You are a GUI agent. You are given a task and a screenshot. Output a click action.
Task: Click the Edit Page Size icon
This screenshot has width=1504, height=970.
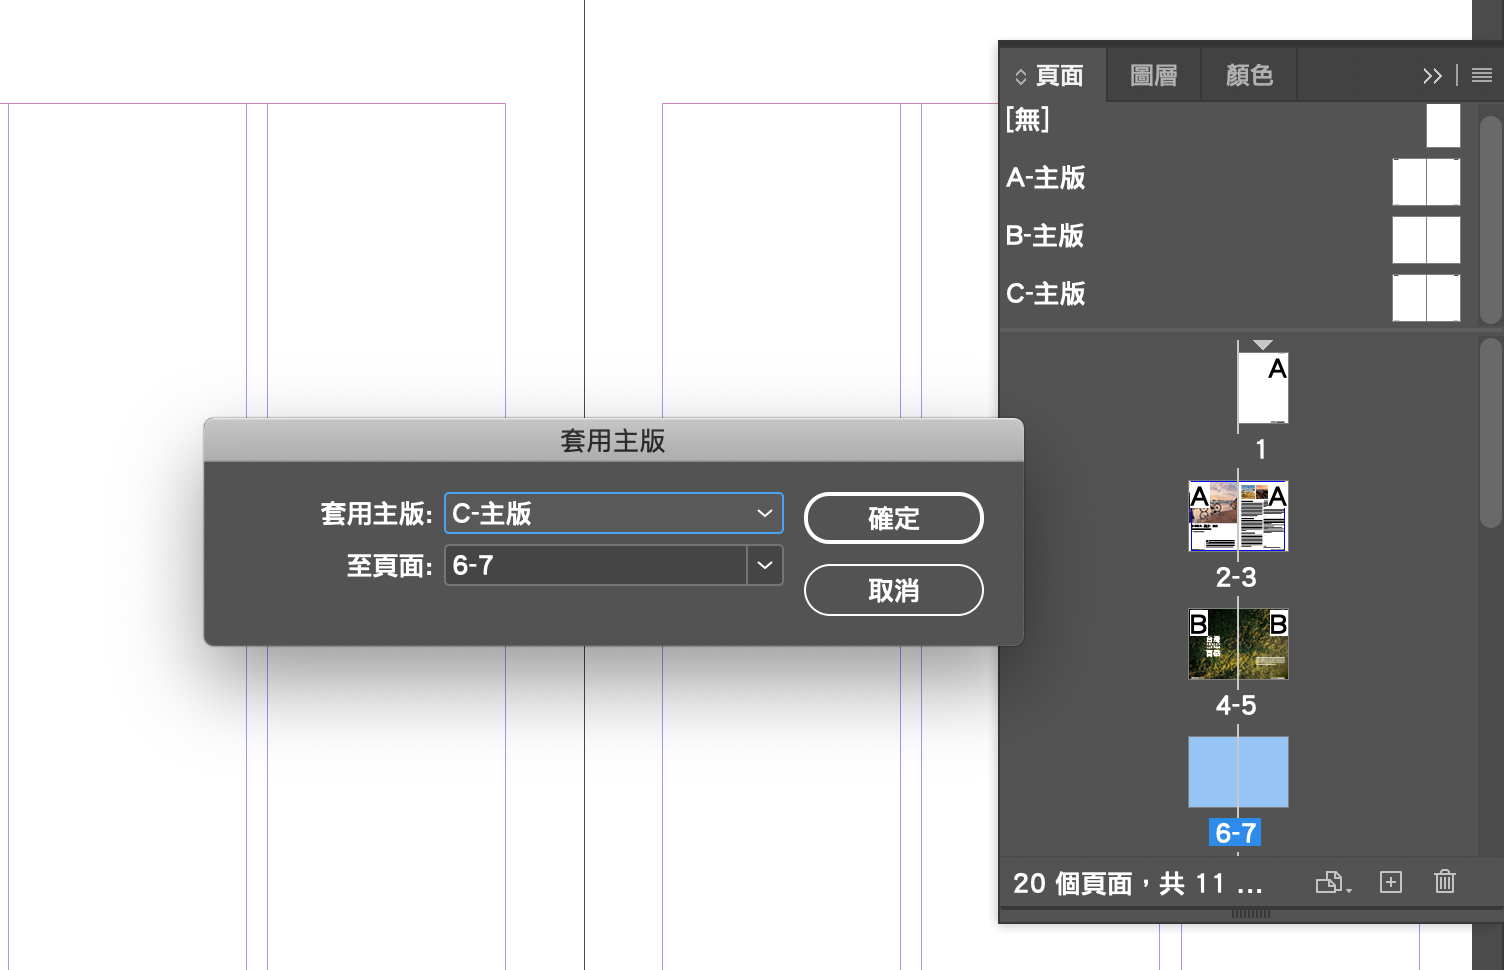coord(1331,882)
